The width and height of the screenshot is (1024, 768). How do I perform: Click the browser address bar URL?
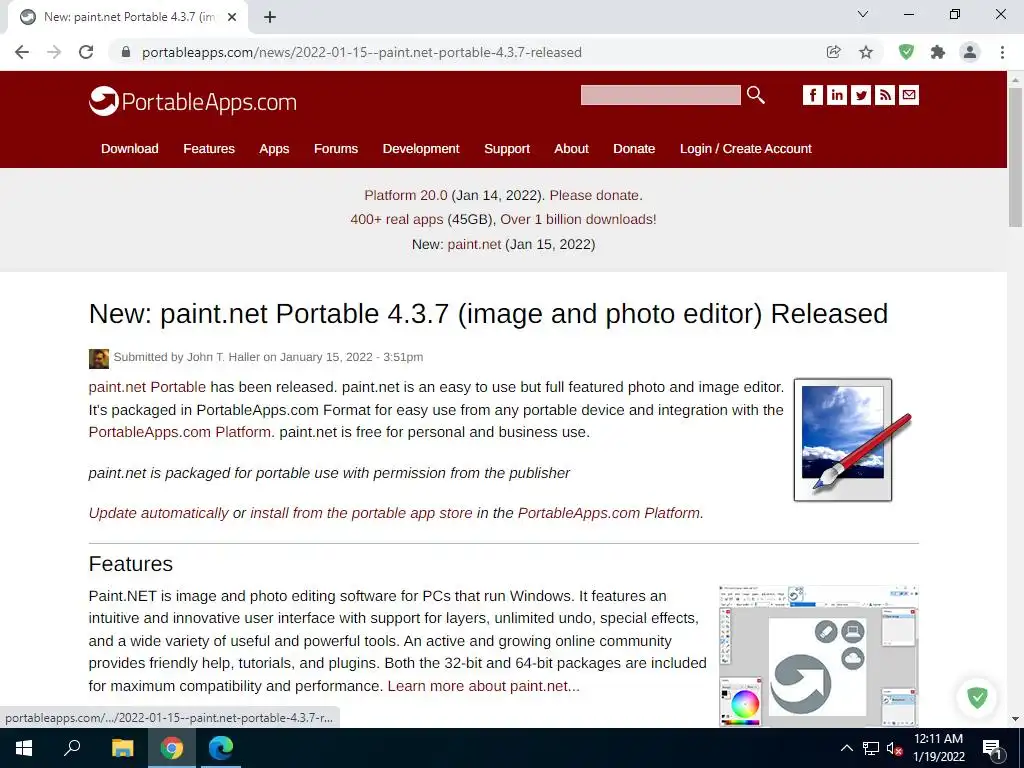[362, 52]
